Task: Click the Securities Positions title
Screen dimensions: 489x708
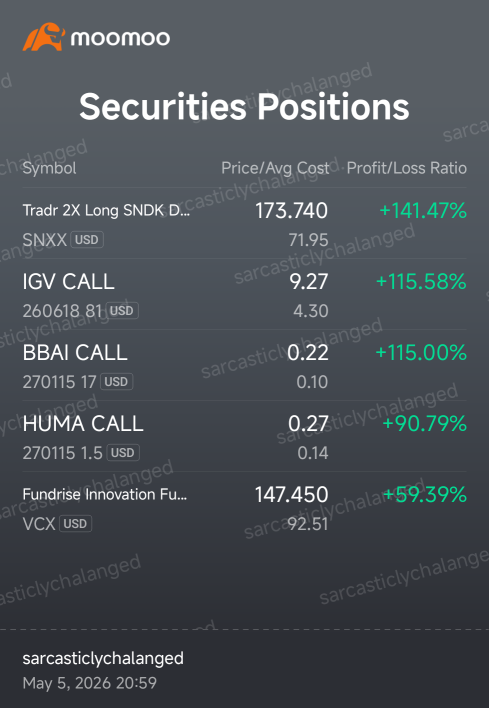Action: (244, 107)
